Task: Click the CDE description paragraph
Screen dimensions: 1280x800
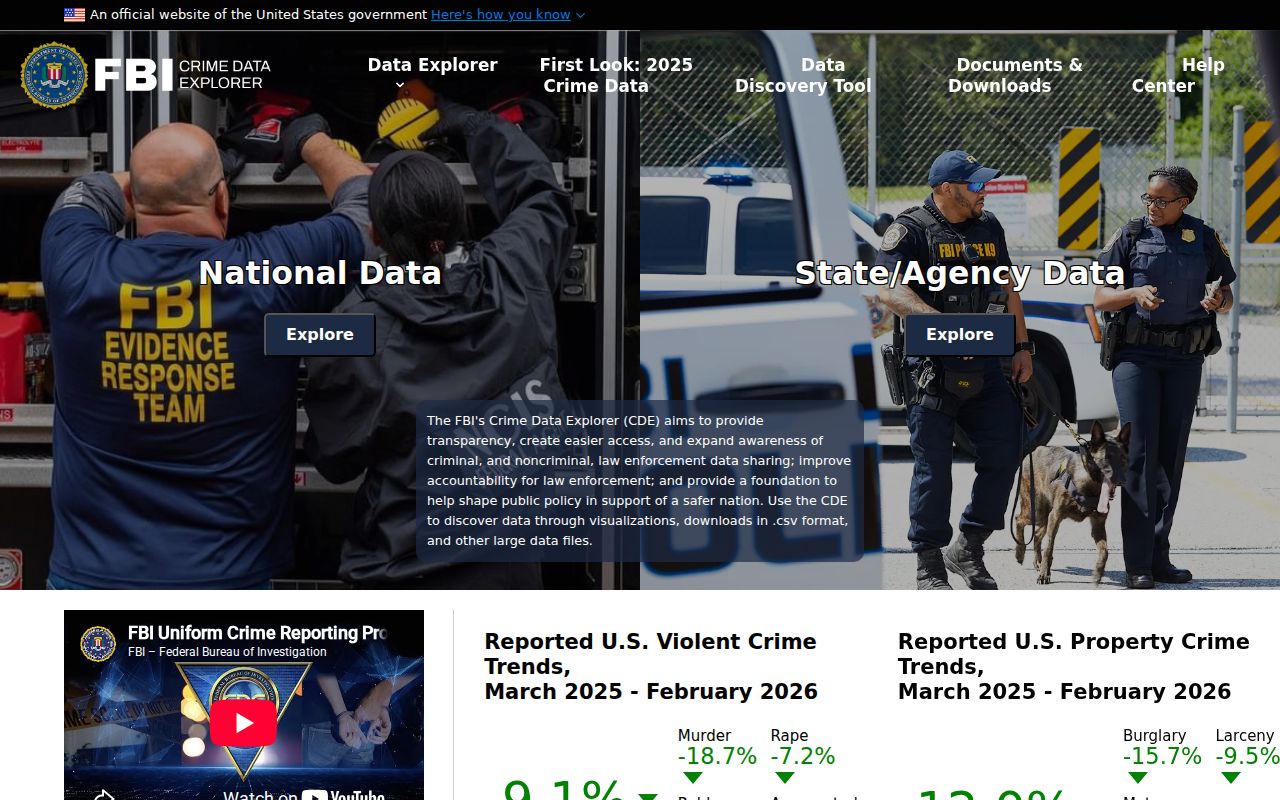Action: click(640, 481)
